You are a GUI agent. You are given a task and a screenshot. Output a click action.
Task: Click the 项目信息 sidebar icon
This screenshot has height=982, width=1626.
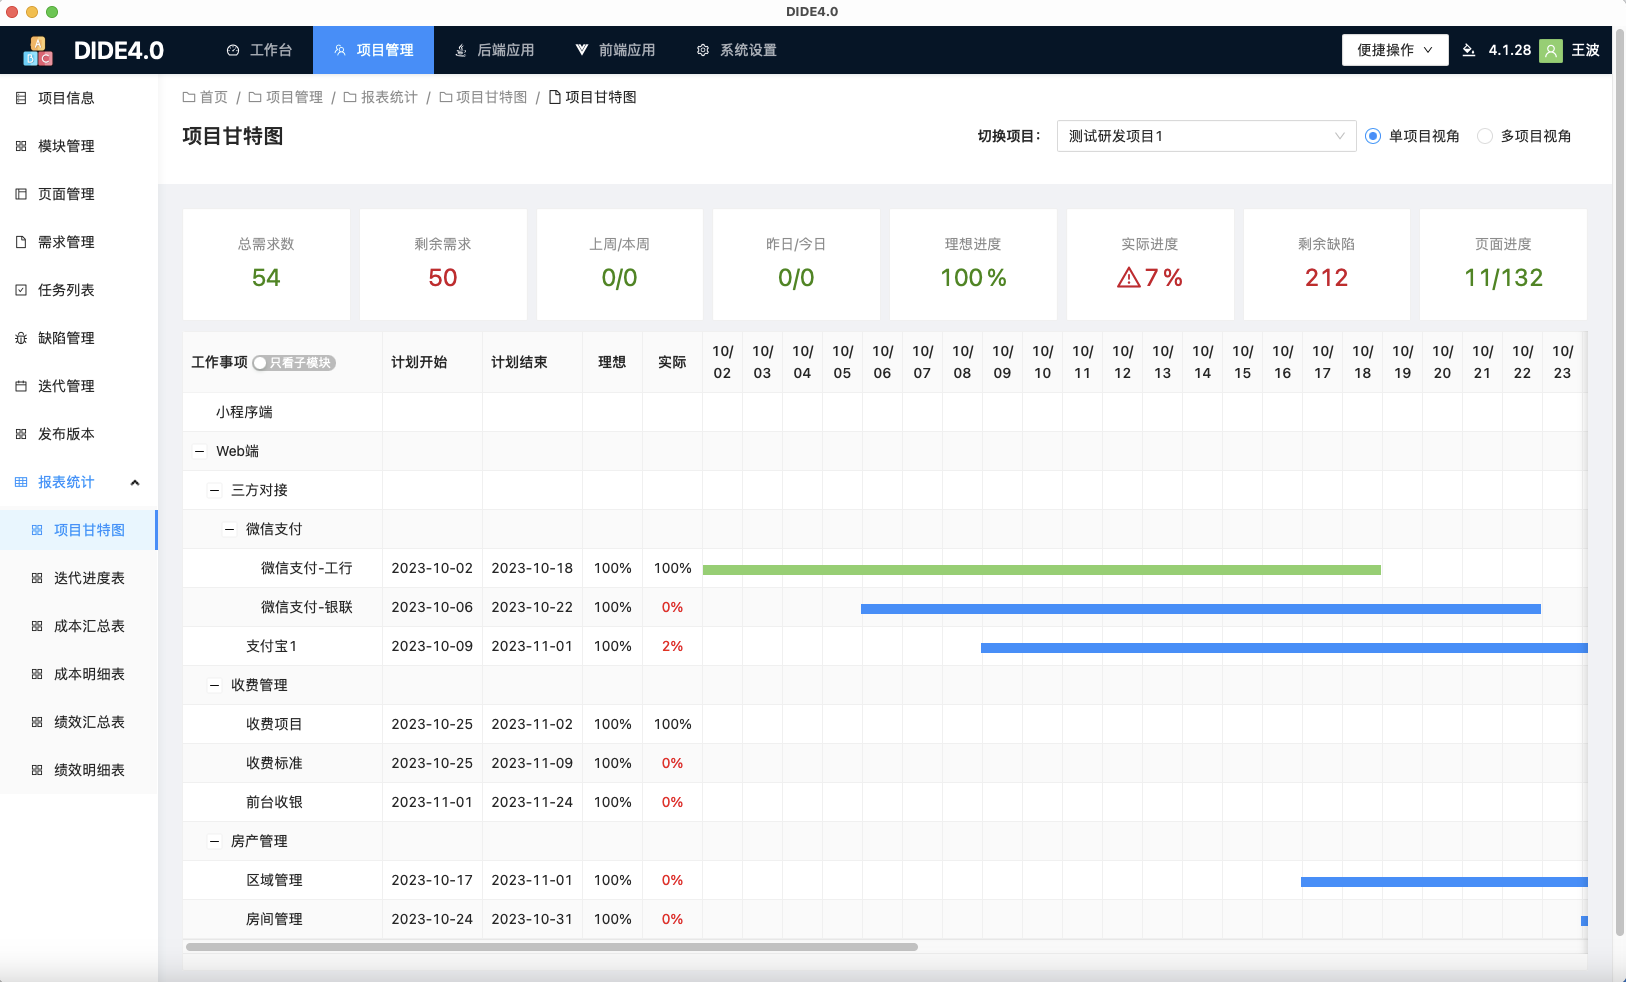point(21,98)
